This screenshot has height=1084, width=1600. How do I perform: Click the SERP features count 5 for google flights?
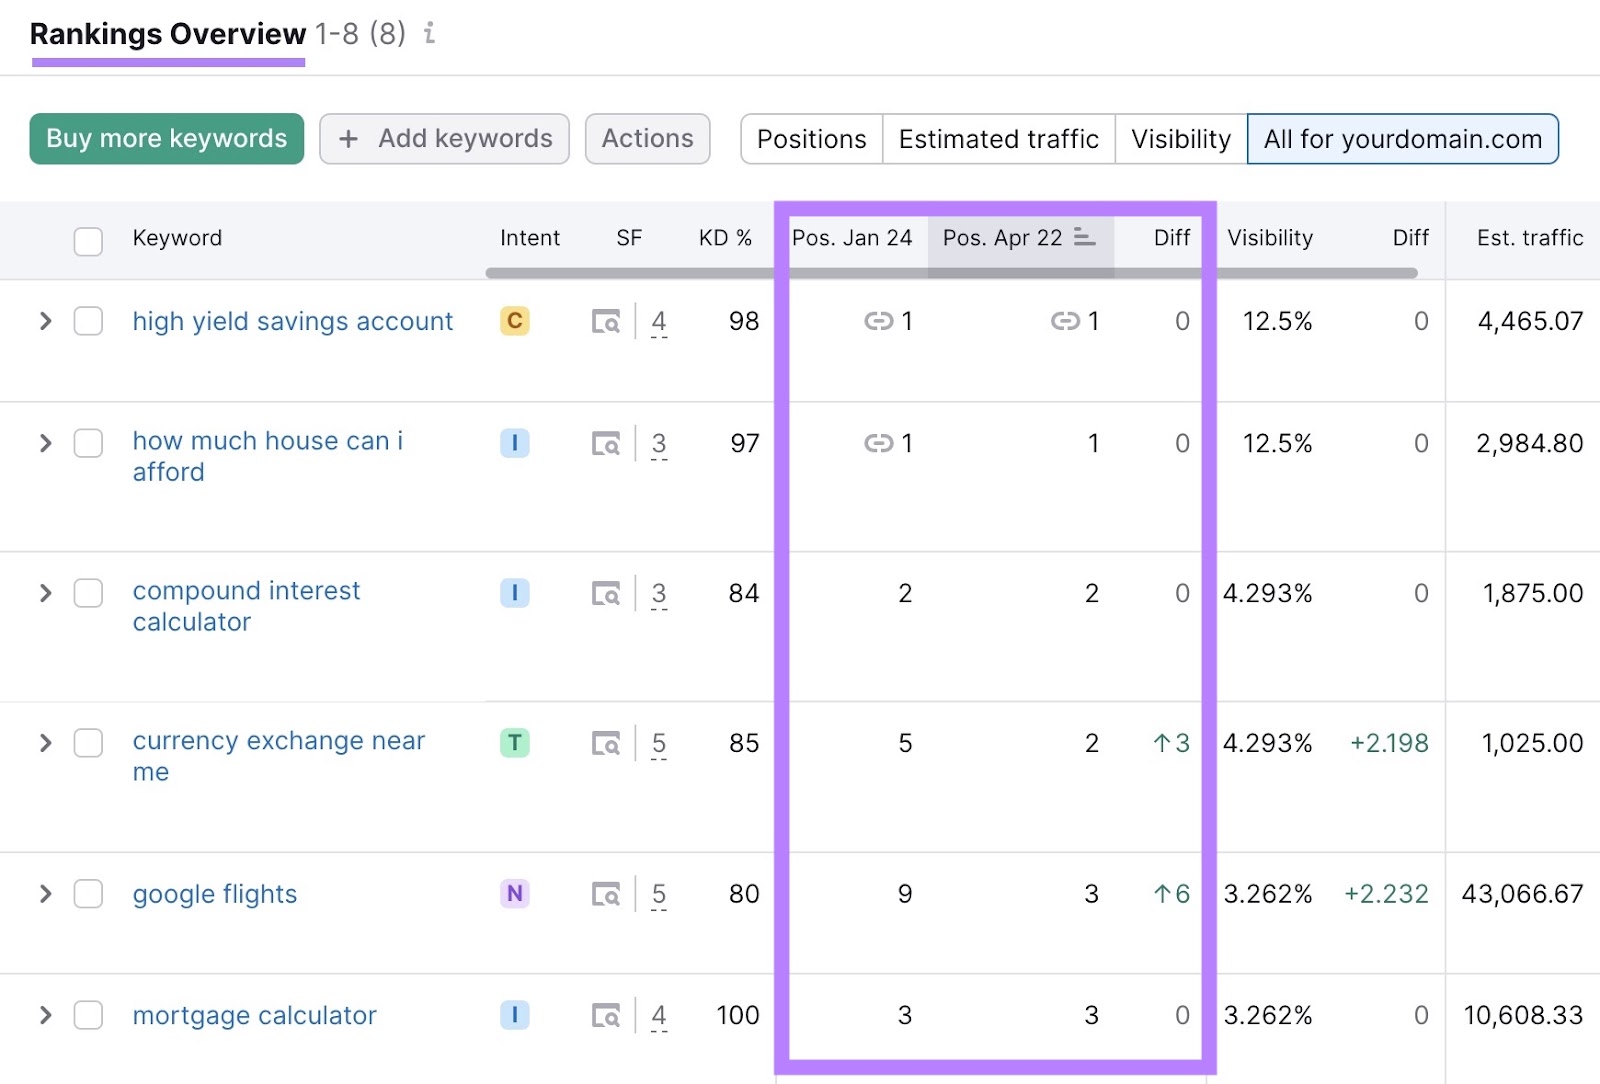click(659, 895)
